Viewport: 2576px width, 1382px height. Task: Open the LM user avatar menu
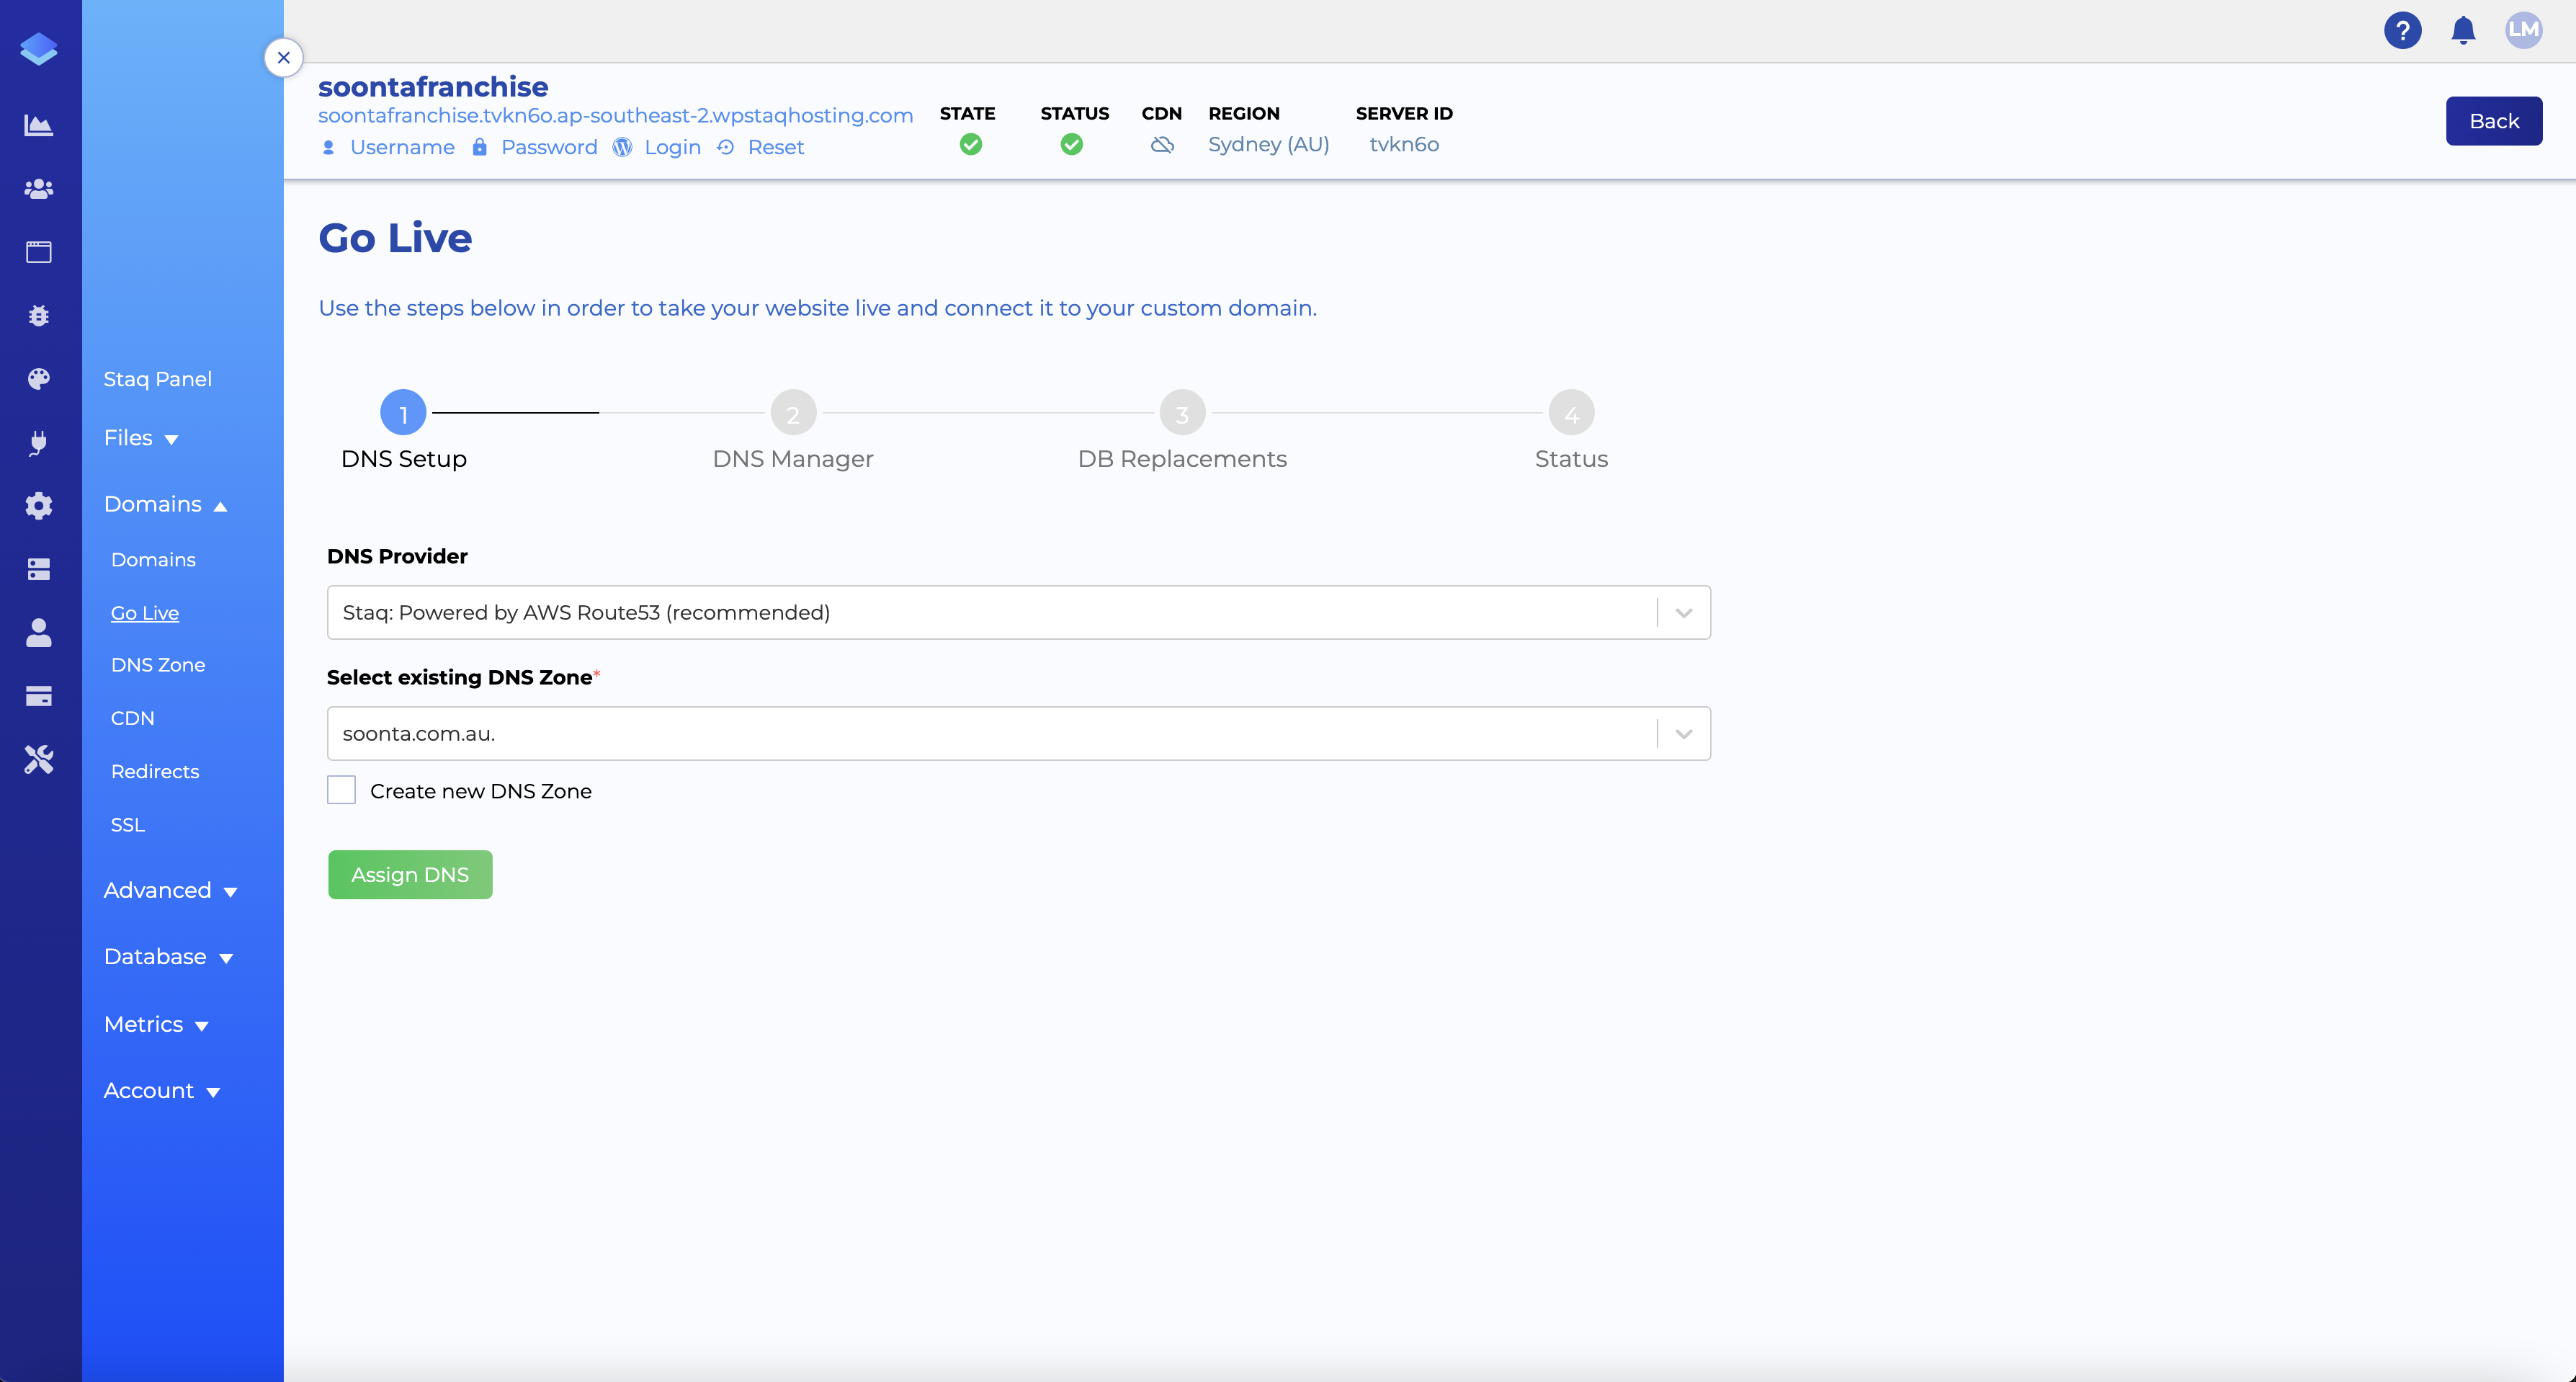click(x=2523, y=30)
